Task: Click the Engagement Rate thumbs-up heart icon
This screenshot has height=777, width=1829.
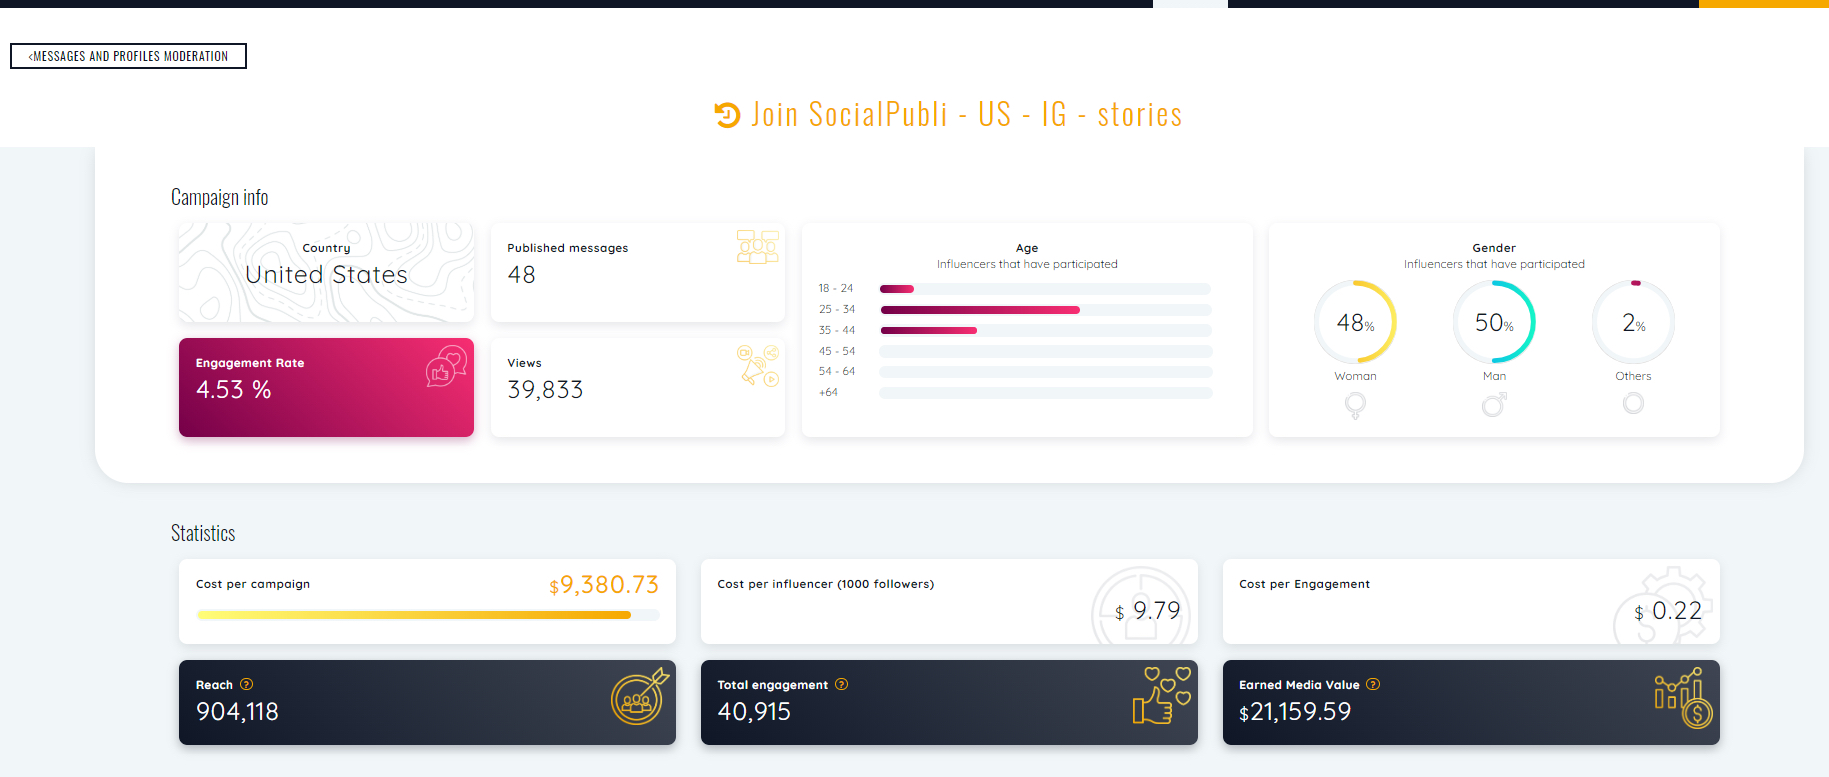Action: (x=447, y=366)
